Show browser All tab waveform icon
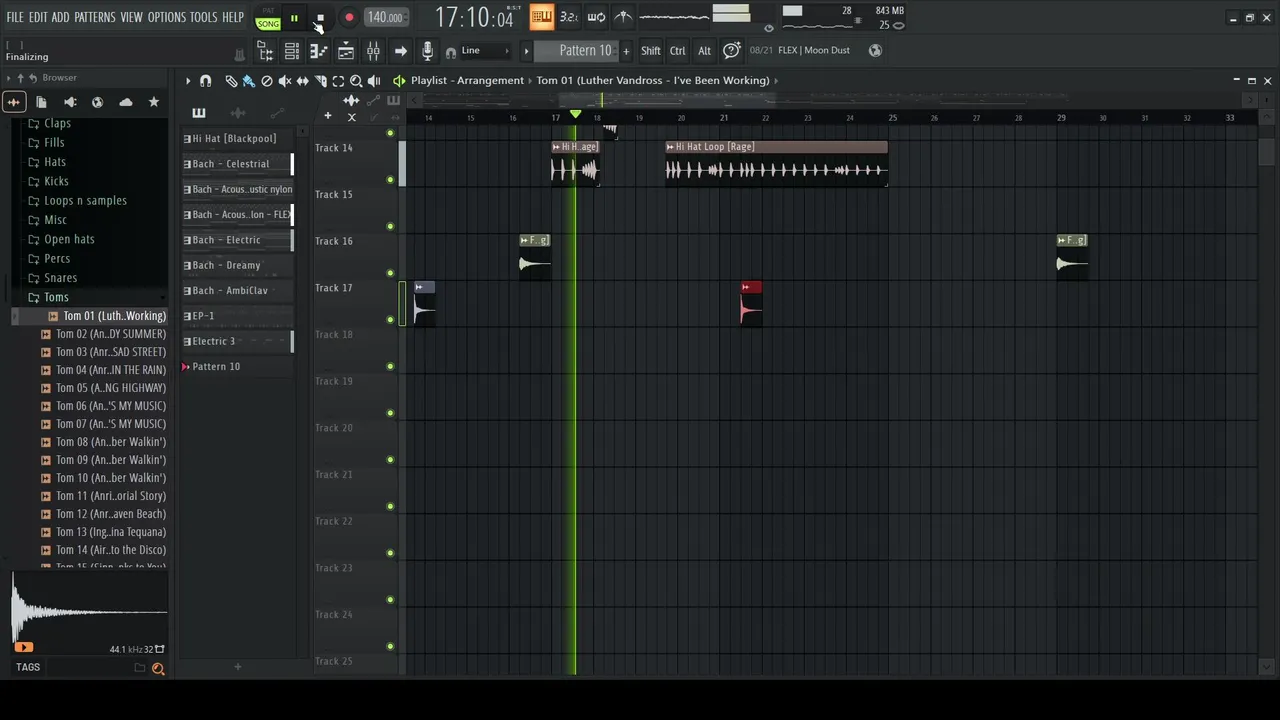Viewport: 1280px width, 720px height. click(13, 102)
